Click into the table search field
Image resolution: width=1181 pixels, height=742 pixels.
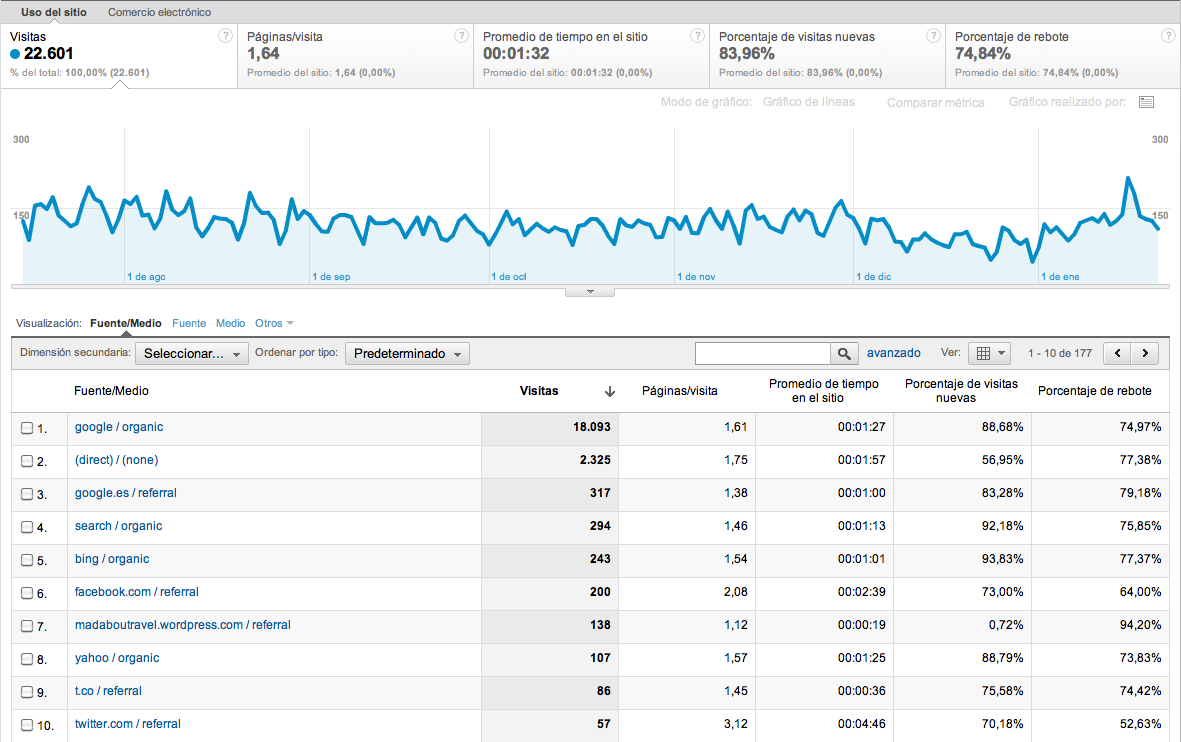coord(762,353)
